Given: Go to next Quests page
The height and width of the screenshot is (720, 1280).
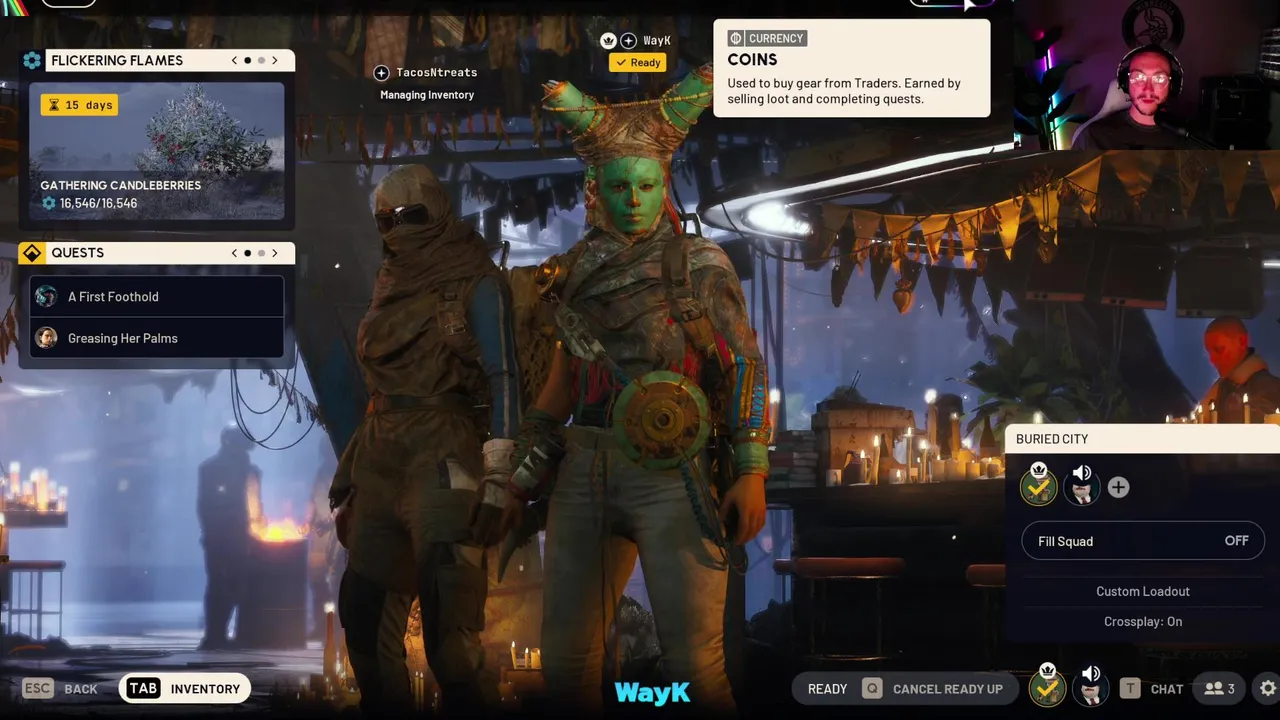Looking at the screenshot, I should pos(275,253).
